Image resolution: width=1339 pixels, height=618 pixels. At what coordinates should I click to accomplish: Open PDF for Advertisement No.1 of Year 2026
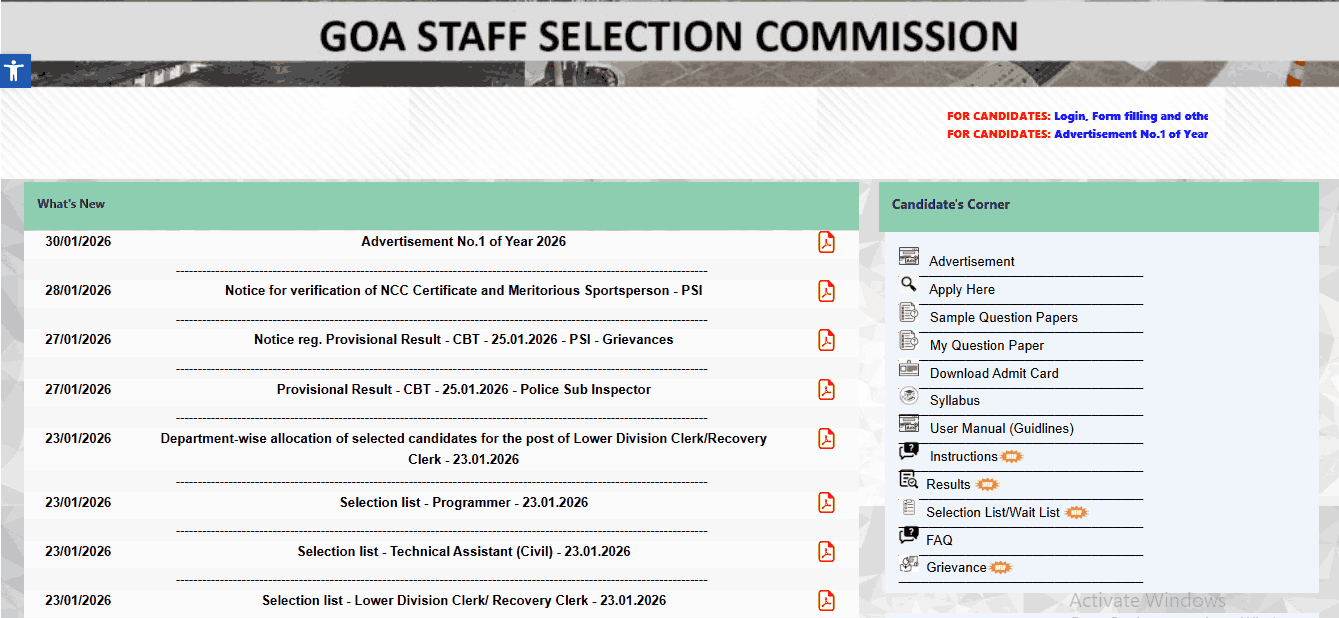click(x=826, y=242)
